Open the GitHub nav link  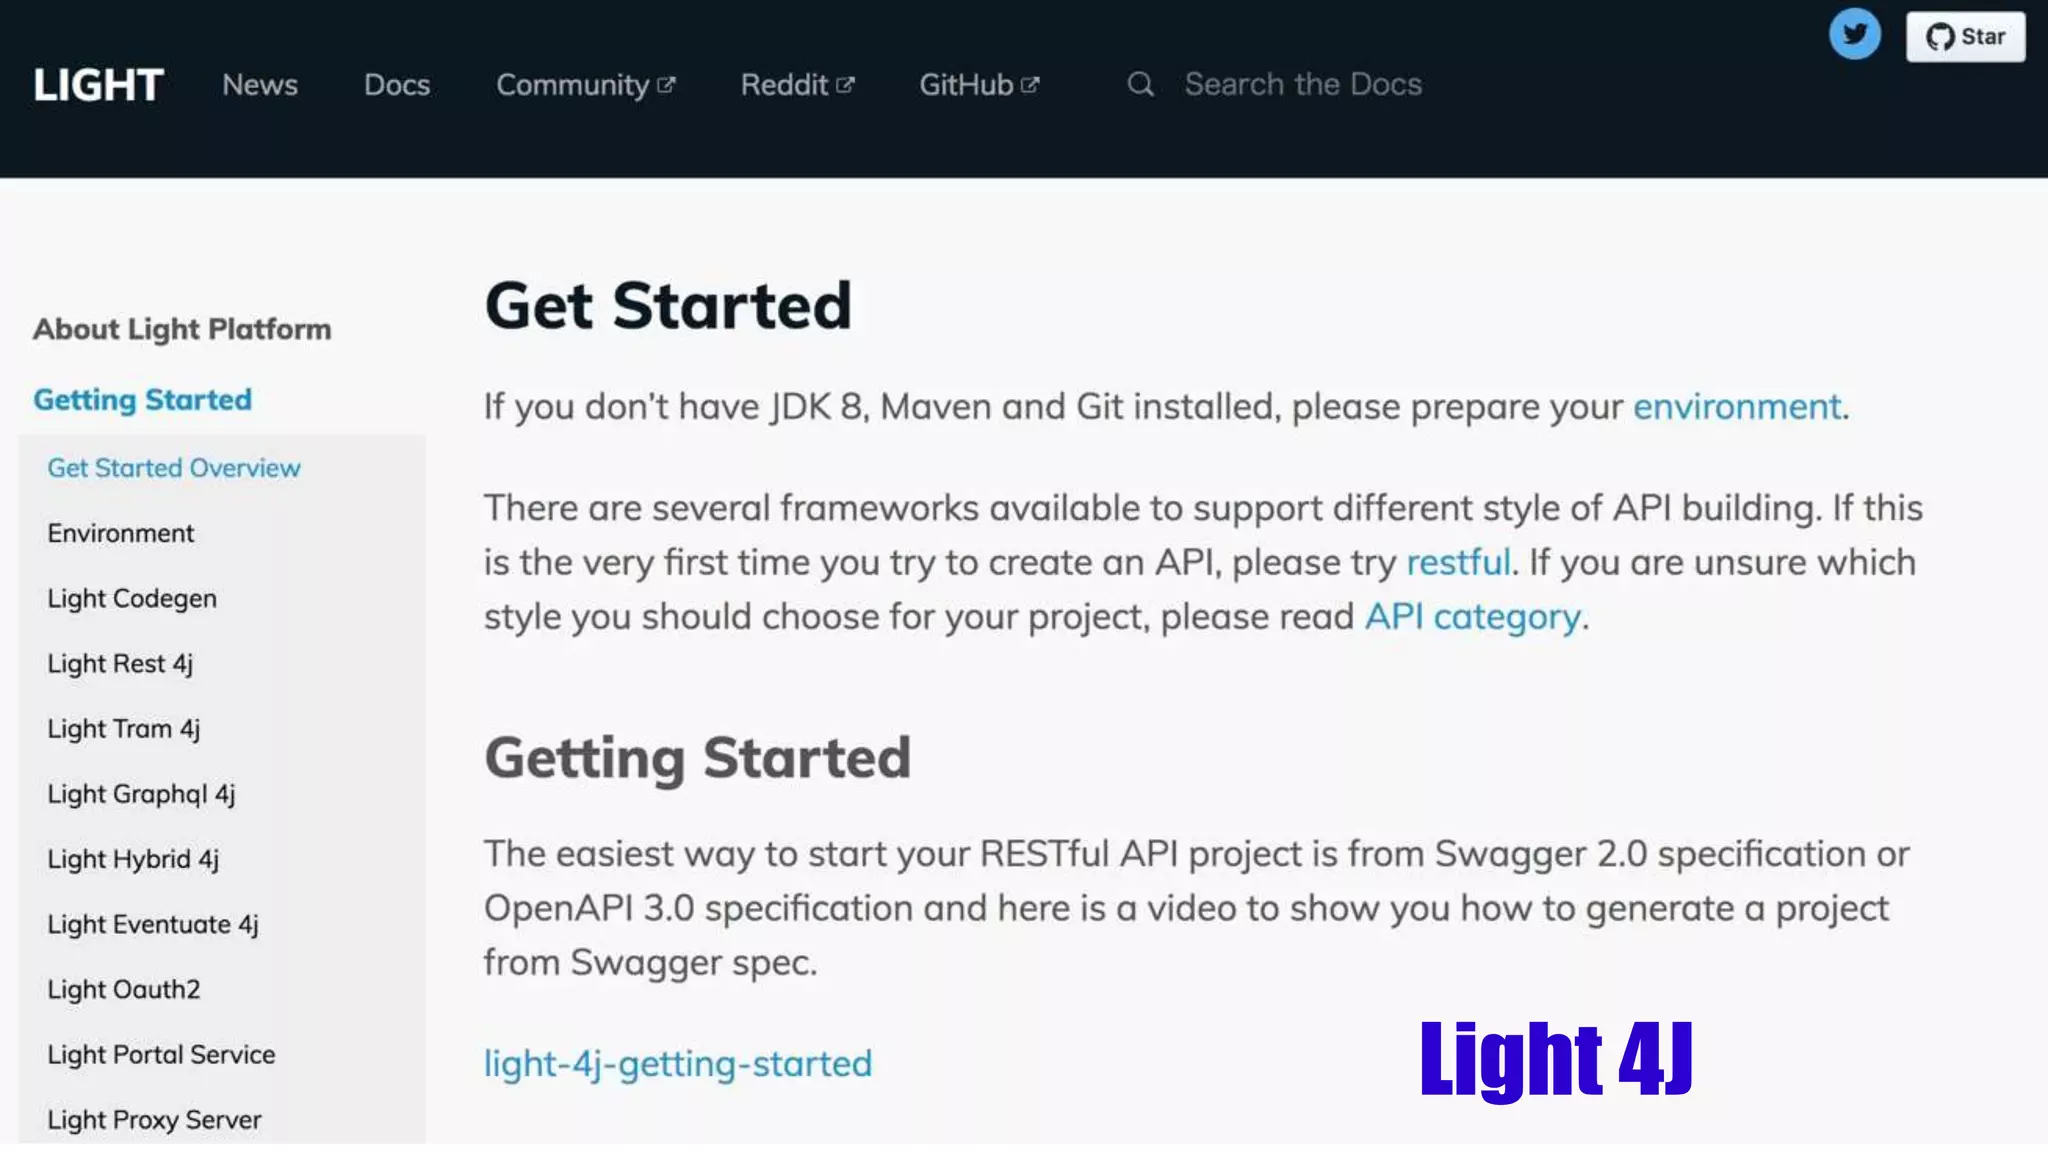click(x=979, y=85)
